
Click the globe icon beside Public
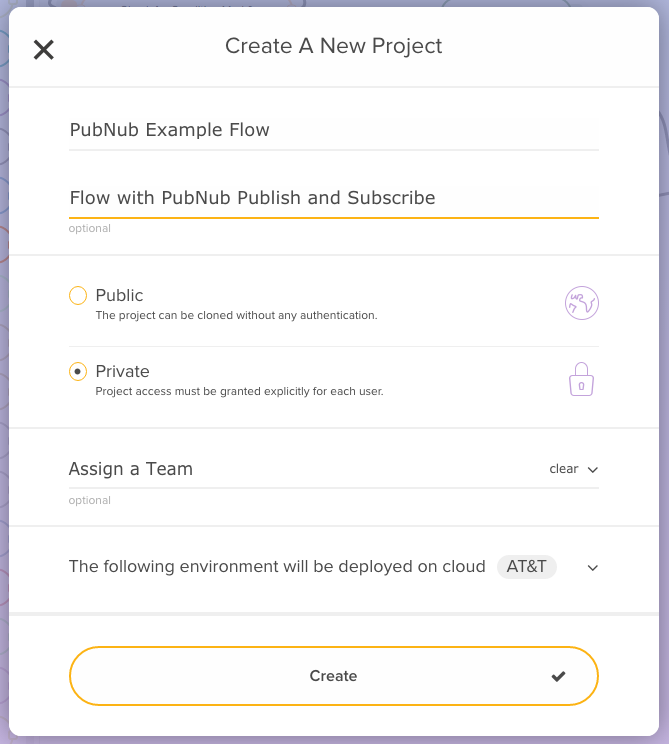click(581, 302)
